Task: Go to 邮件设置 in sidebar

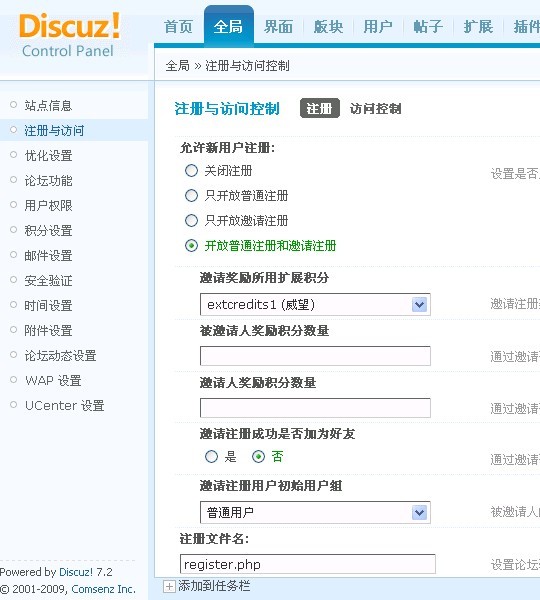Action: point(48,256)
